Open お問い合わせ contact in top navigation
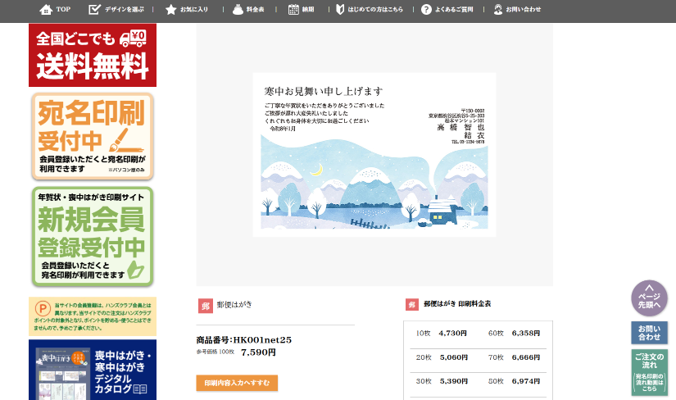Screen dimensions: 676x400 coord(500,9)
